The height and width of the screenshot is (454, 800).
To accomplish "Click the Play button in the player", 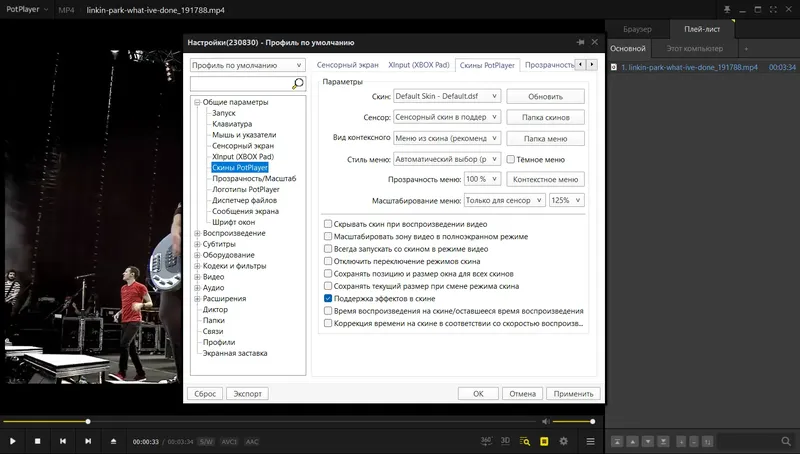I will (13, 441).
